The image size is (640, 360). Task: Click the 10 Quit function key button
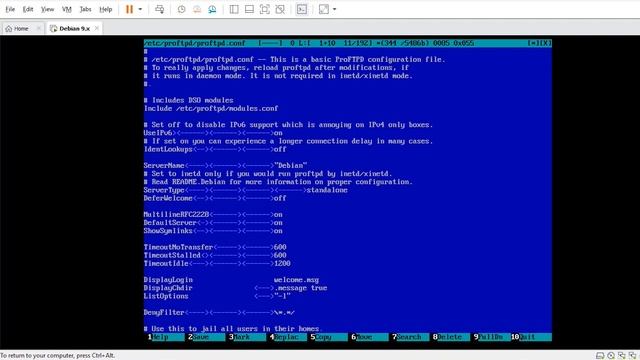pos(531,337)
